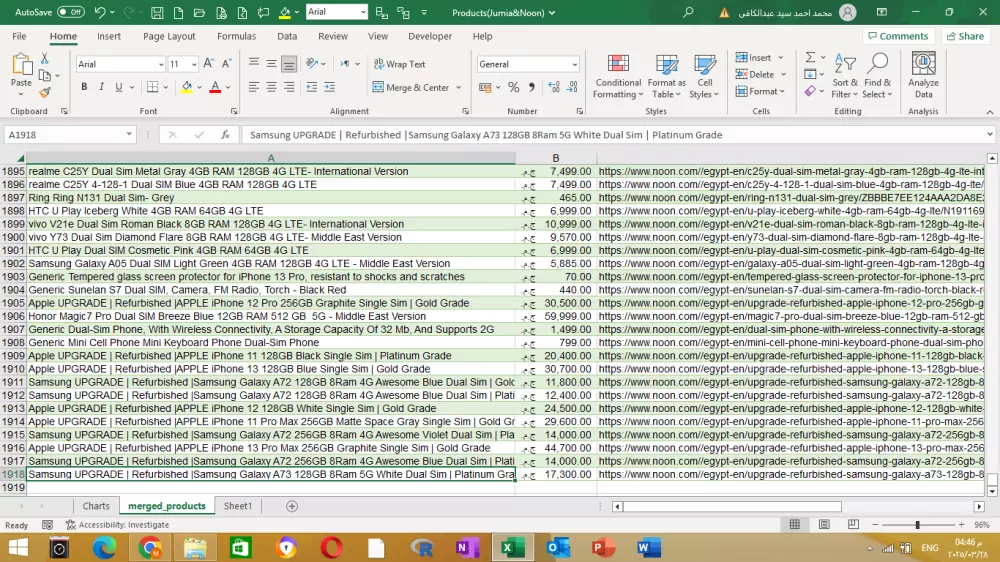The width and height of the screenshot is (1000, 562).
Task: Switch to the Charts sheet tab
Action: pos(96,506)
